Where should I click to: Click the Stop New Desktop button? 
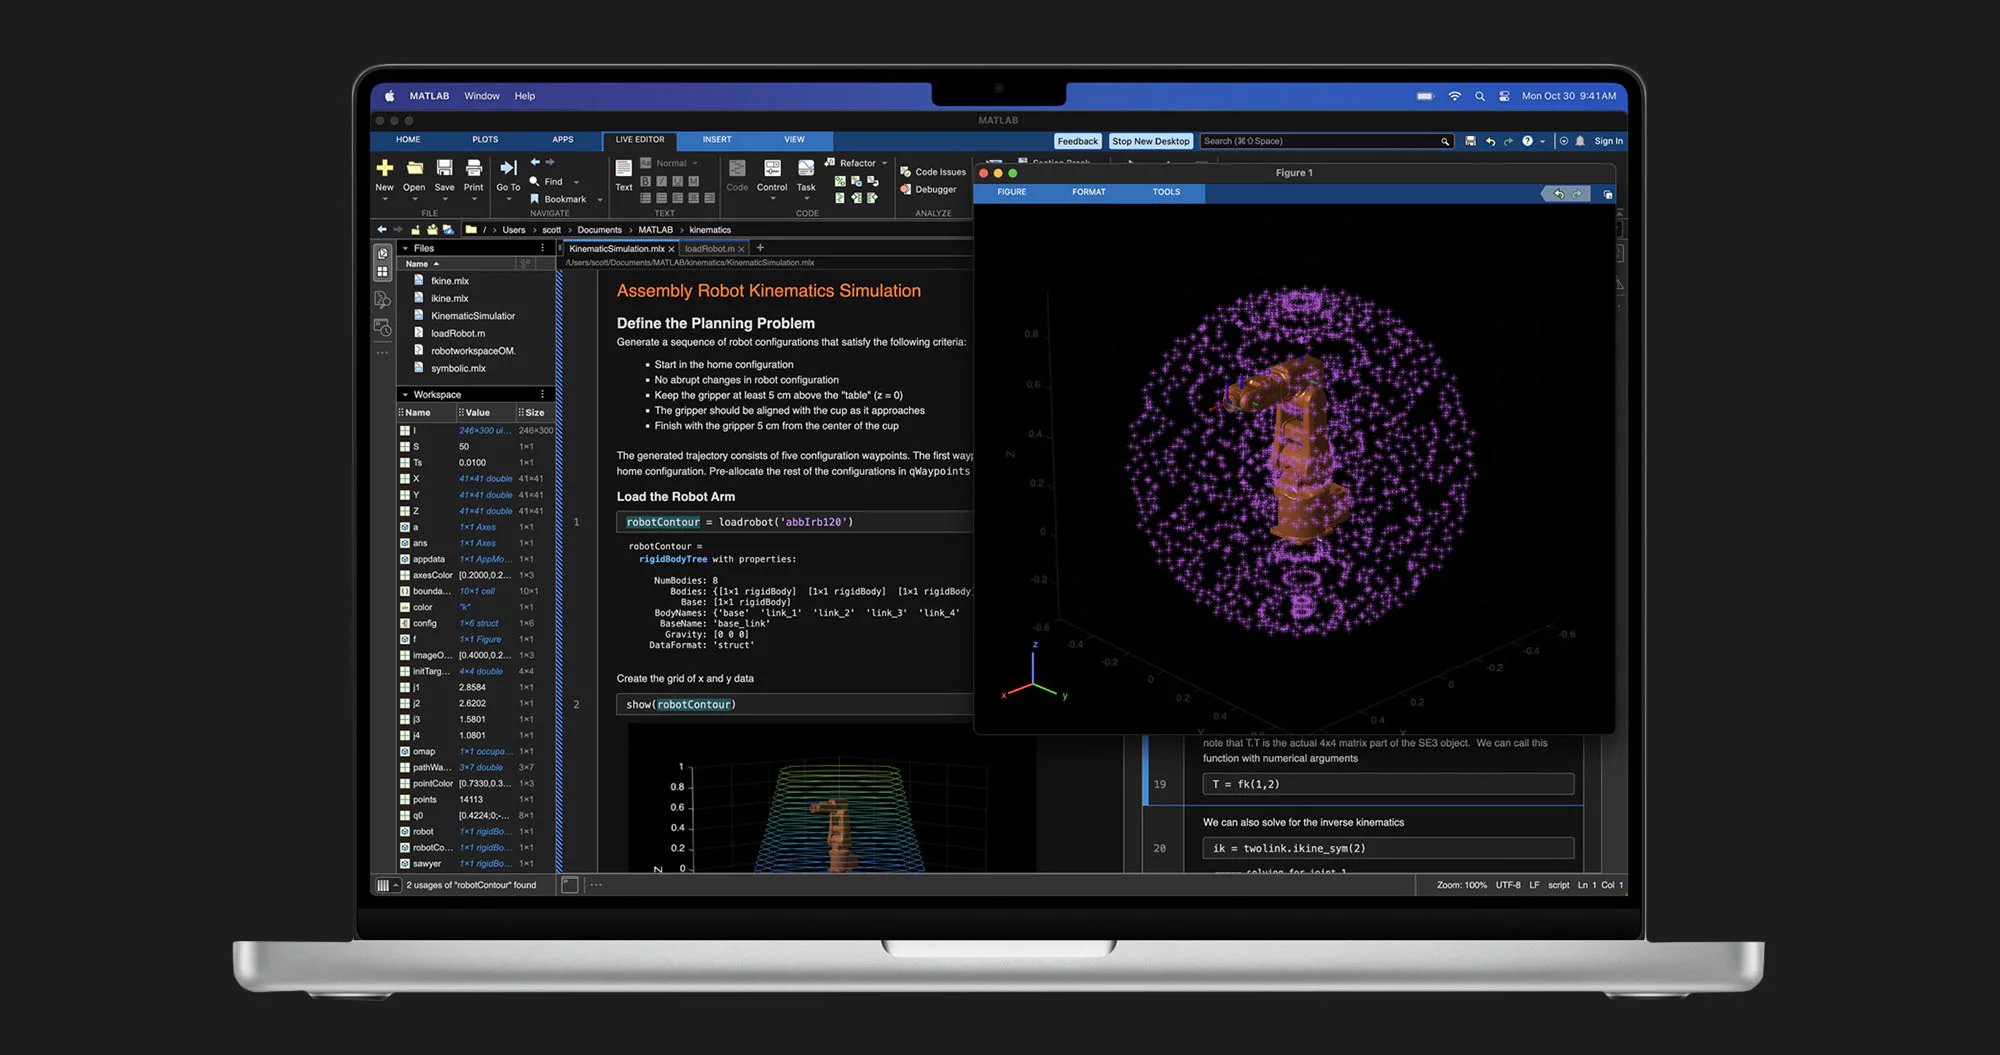[1151, 141]
